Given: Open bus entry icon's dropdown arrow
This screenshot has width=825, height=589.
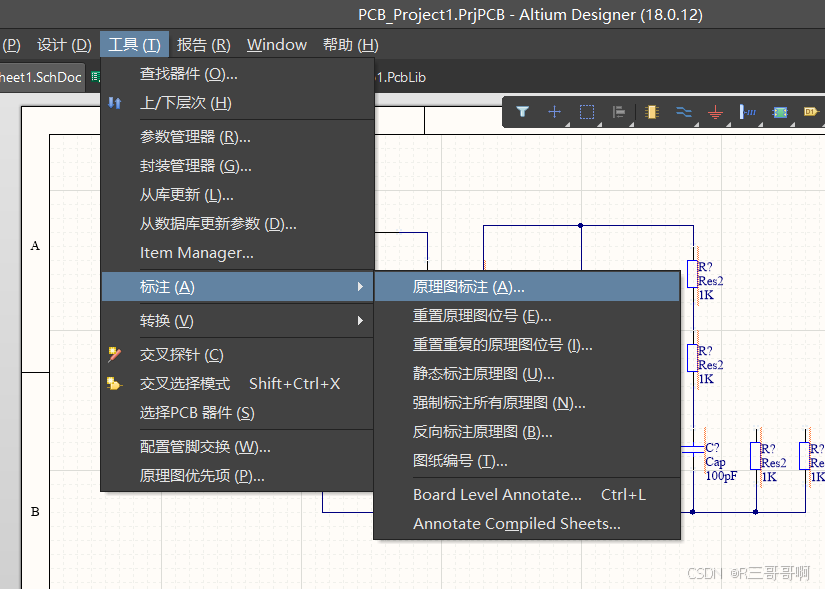Looking at the screenshot, I should (761, 124).
